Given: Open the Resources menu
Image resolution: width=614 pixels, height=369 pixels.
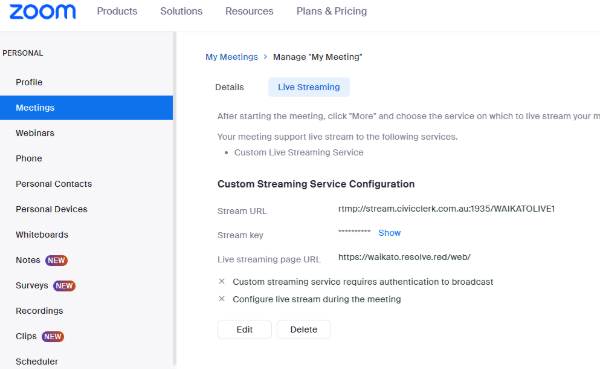Looking at the screenshot, I should tap(249, 11).
